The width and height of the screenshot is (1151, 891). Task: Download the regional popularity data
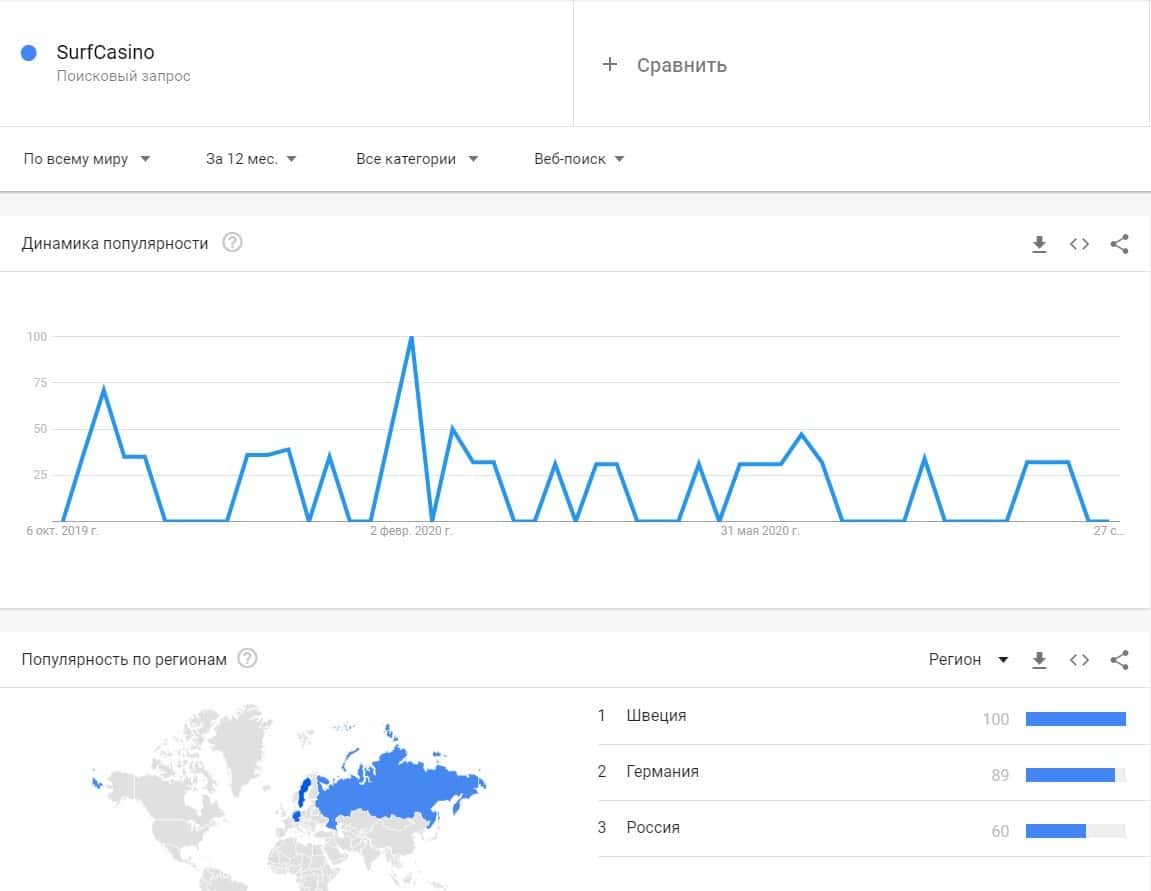(1039, 660)
